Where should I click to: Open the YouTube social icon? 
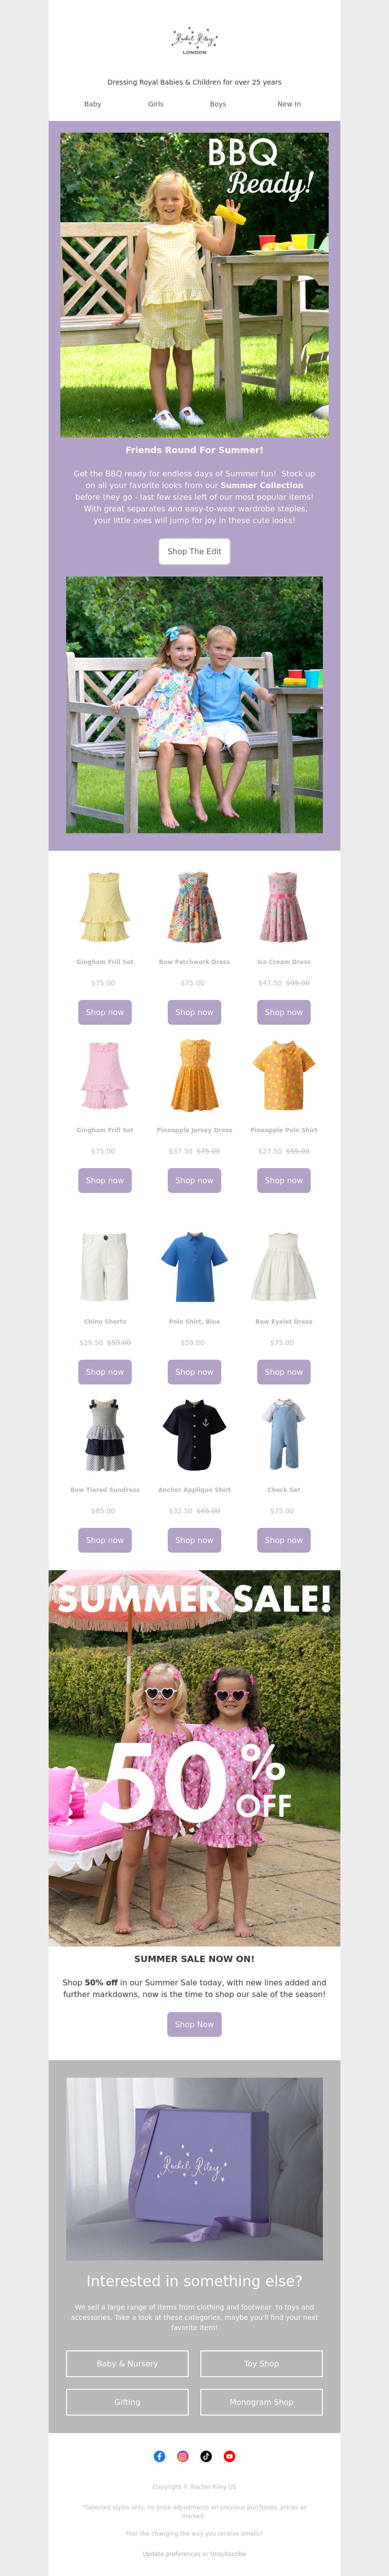229,2456
